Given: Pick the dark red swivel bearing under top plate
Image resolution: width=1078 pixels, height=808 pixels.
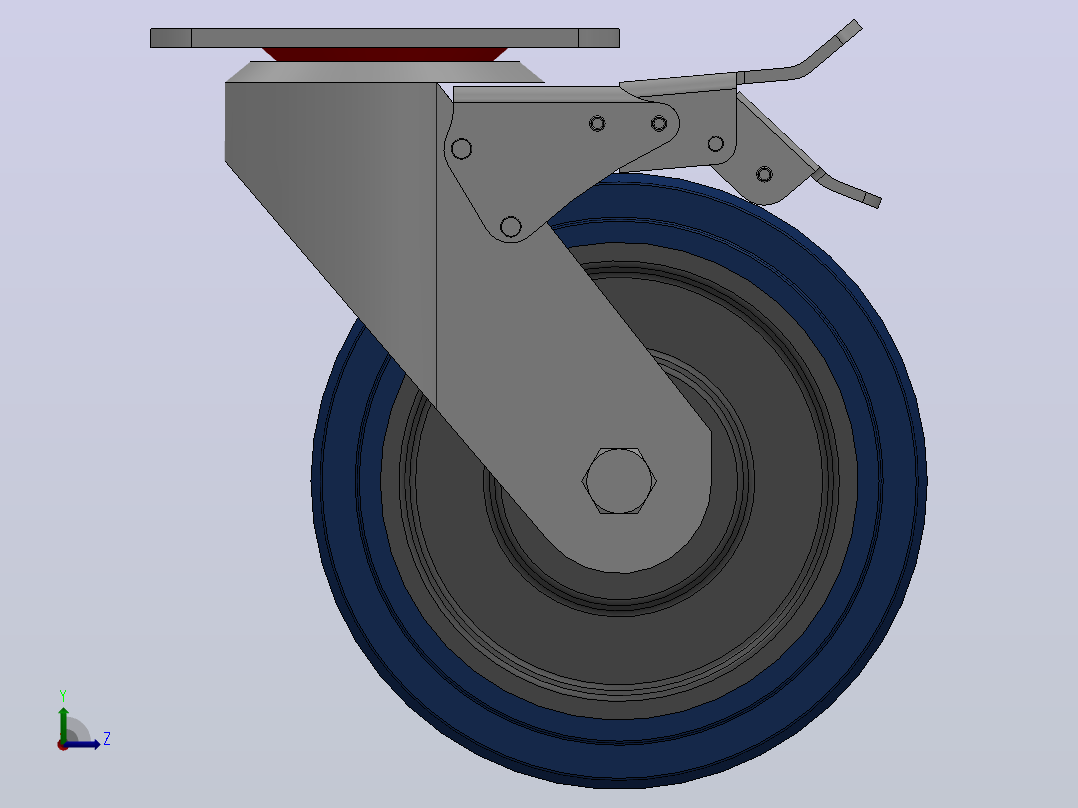Looking at the screenshot, I should point(385,54).
